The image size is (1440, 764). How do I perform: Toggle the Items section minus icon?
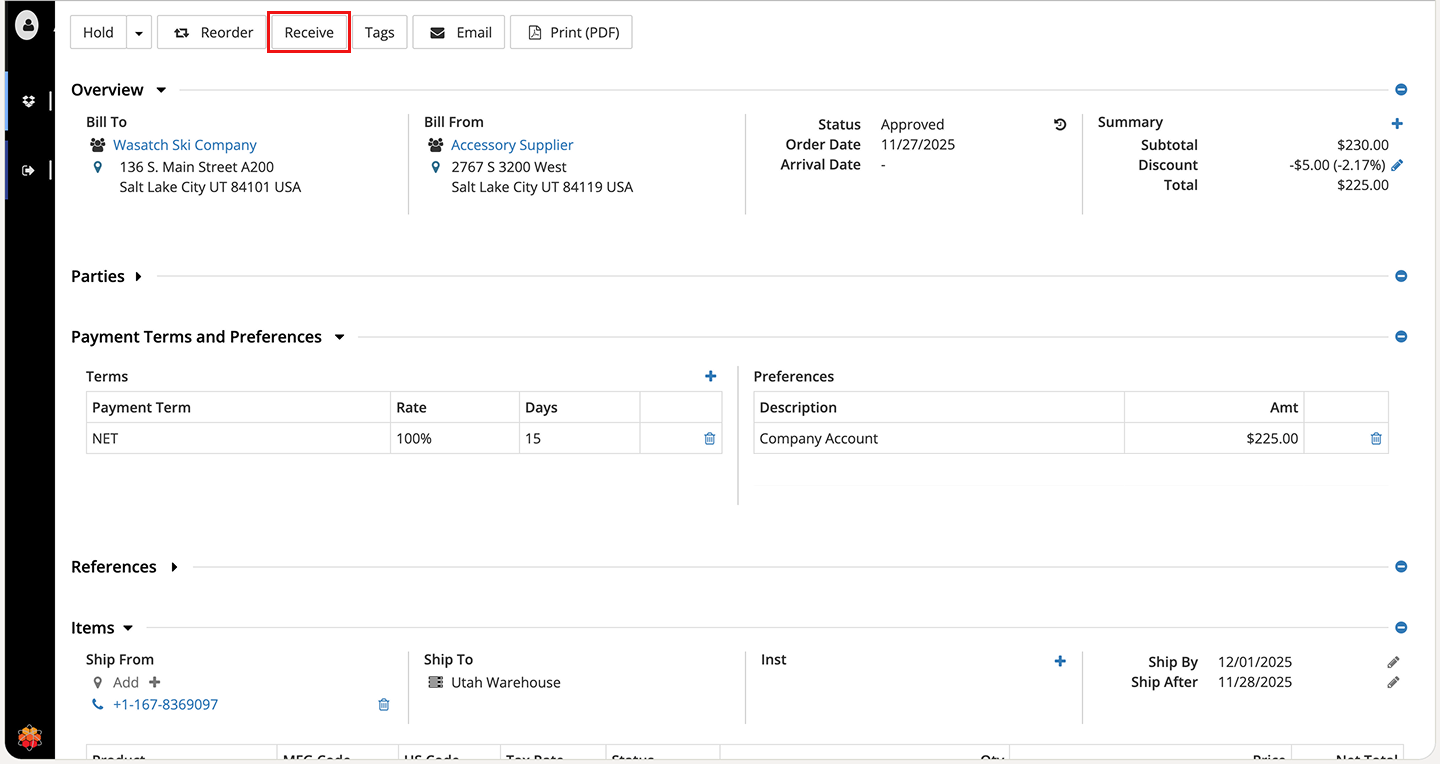[1401, 628]
